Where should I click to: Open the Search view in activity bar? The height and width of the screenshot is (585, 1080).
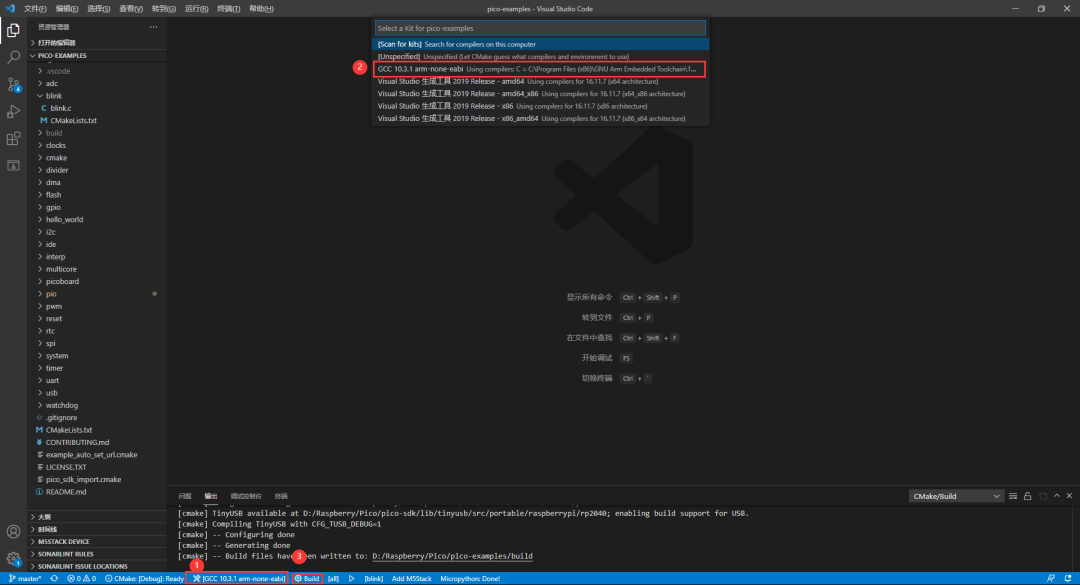13,58
